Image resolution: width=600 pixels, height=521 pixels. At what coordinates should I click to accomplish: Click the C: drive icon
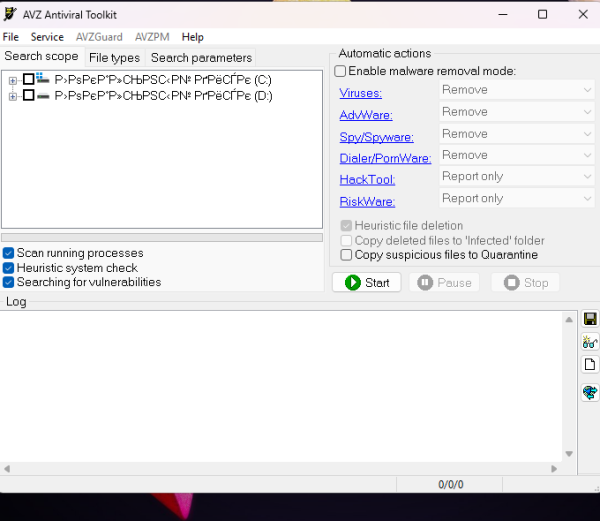[x=42, y=78]
